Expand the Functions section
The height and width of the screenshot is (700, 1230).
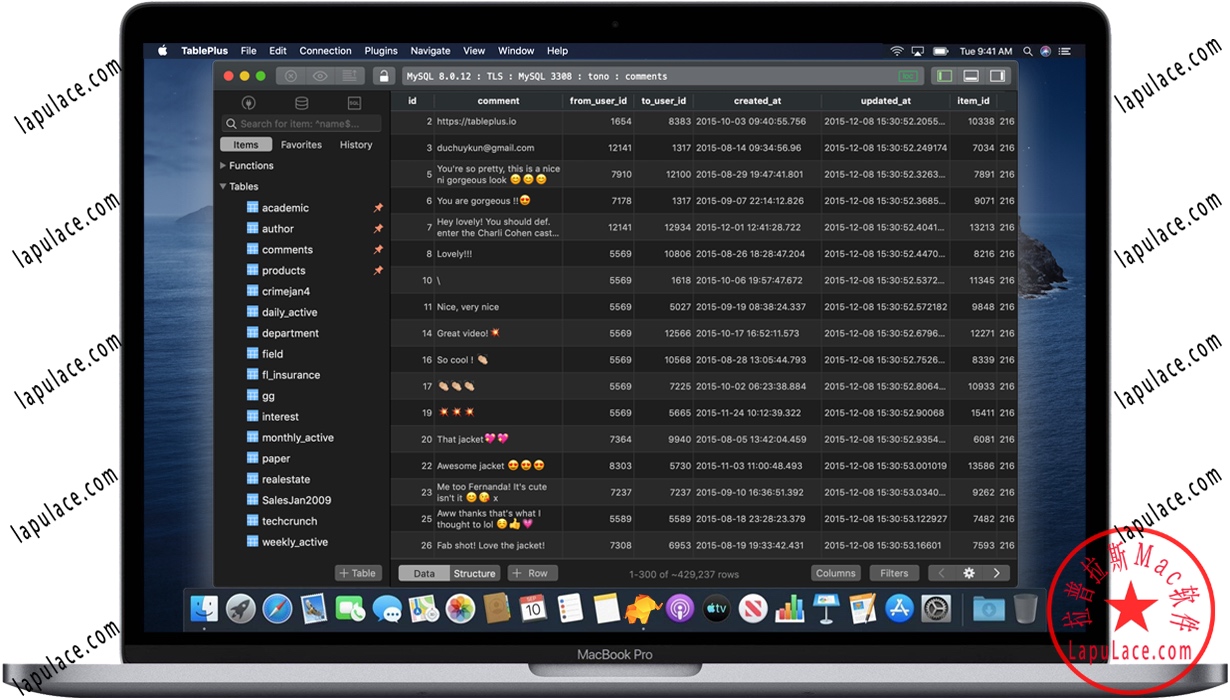click(222, 166)
